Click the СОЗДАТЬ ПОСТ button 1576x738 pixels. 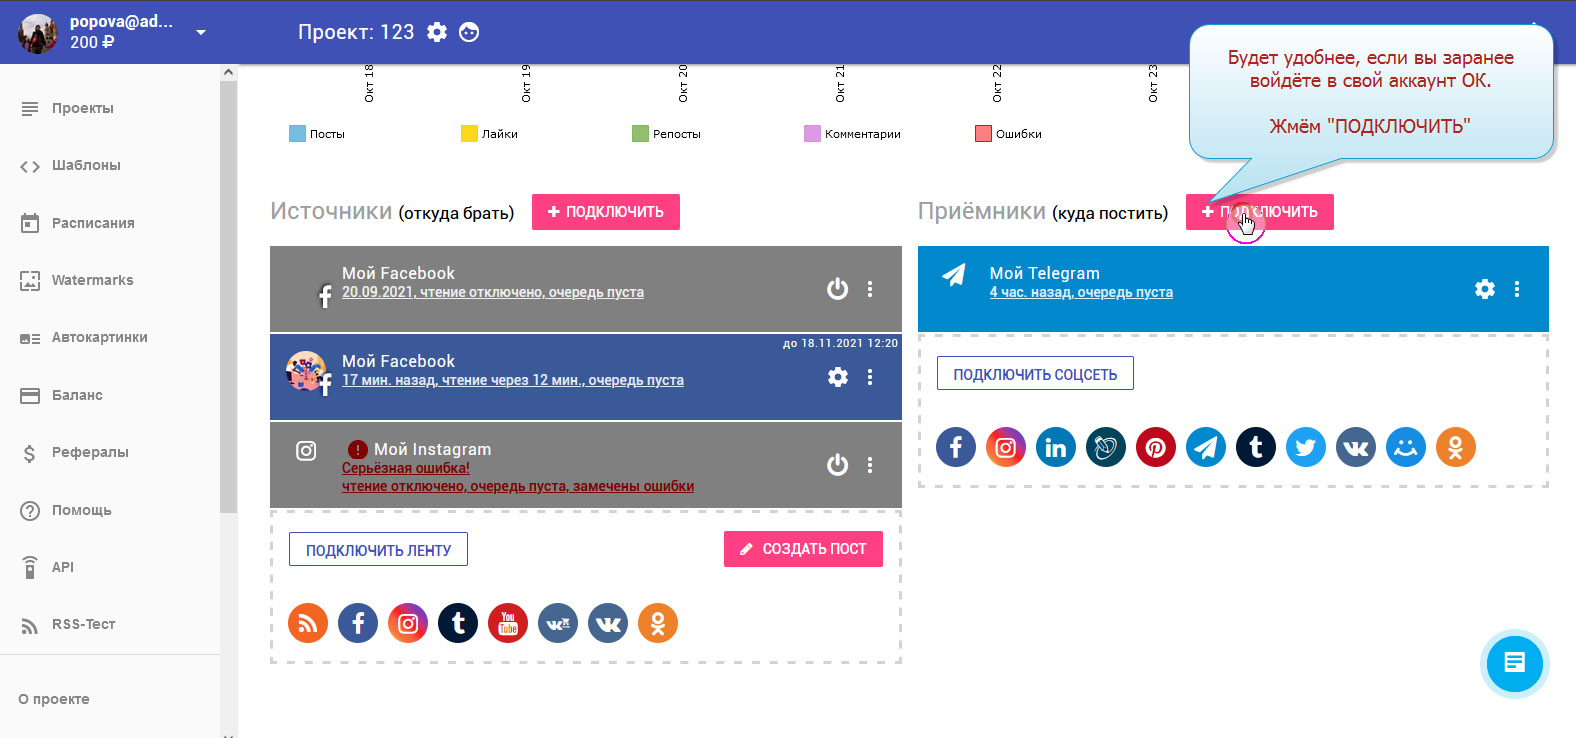pyautogui.click(x=803, y=549)
